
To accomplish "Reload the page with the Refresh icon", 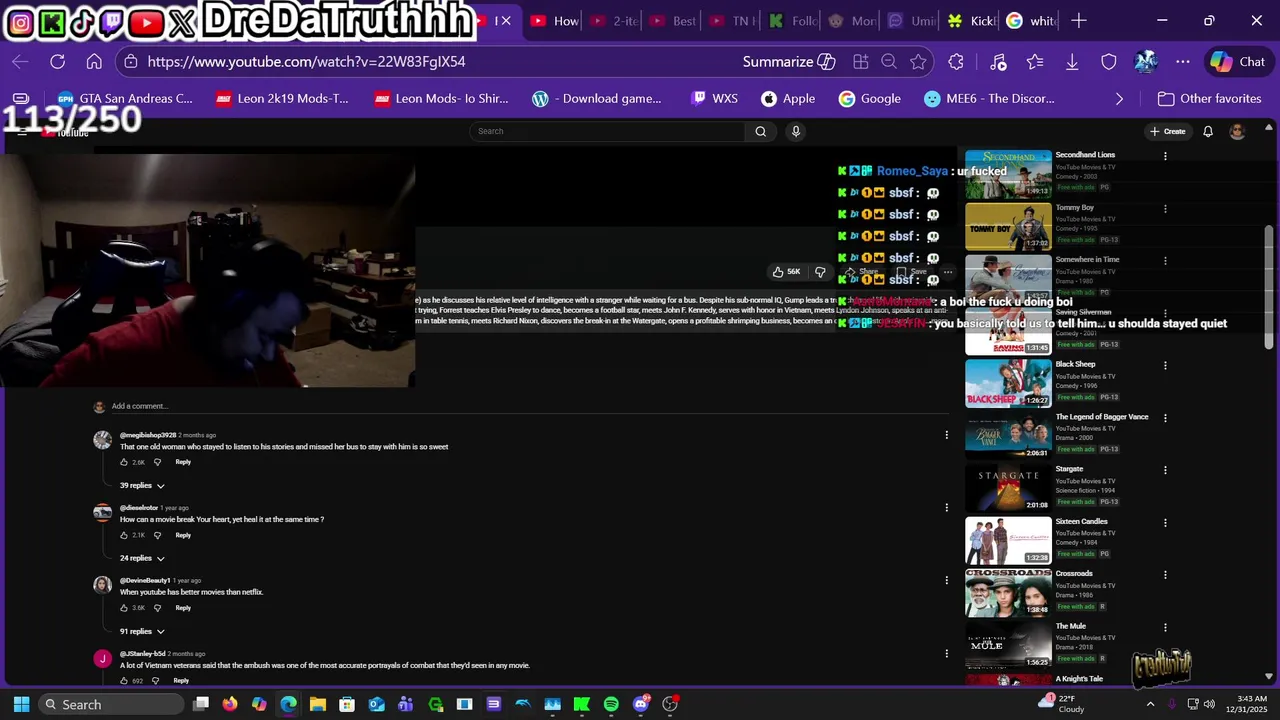I will 57,62.
